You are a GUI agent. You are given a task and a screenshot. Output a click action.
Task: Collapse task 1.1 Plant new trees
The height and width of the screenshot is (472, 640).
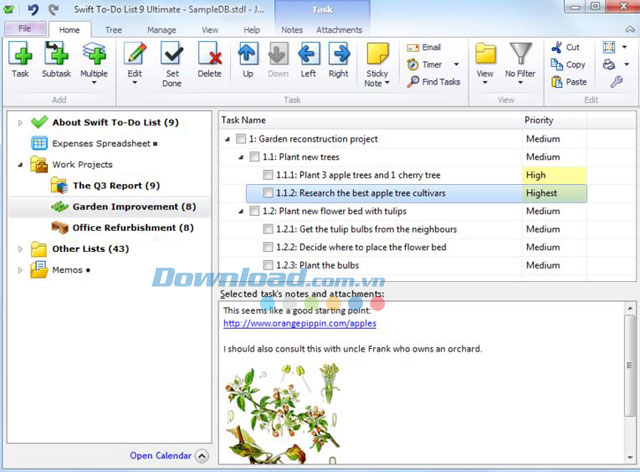pyautogui.click(x=241, y=157)
